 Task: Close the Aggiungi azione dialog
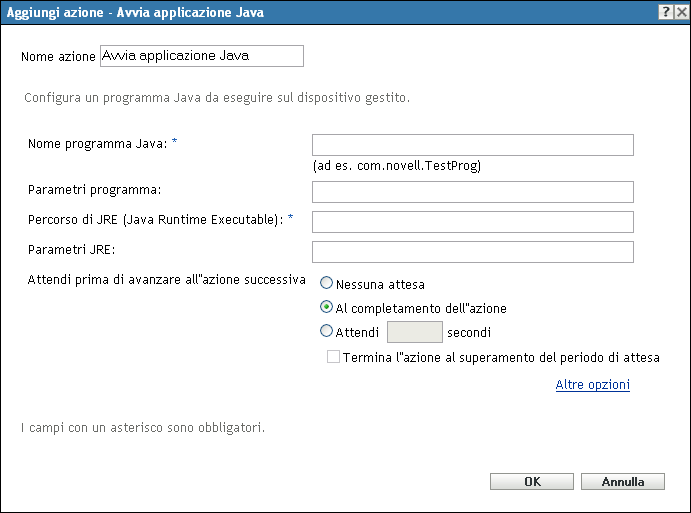click(680, 9)
